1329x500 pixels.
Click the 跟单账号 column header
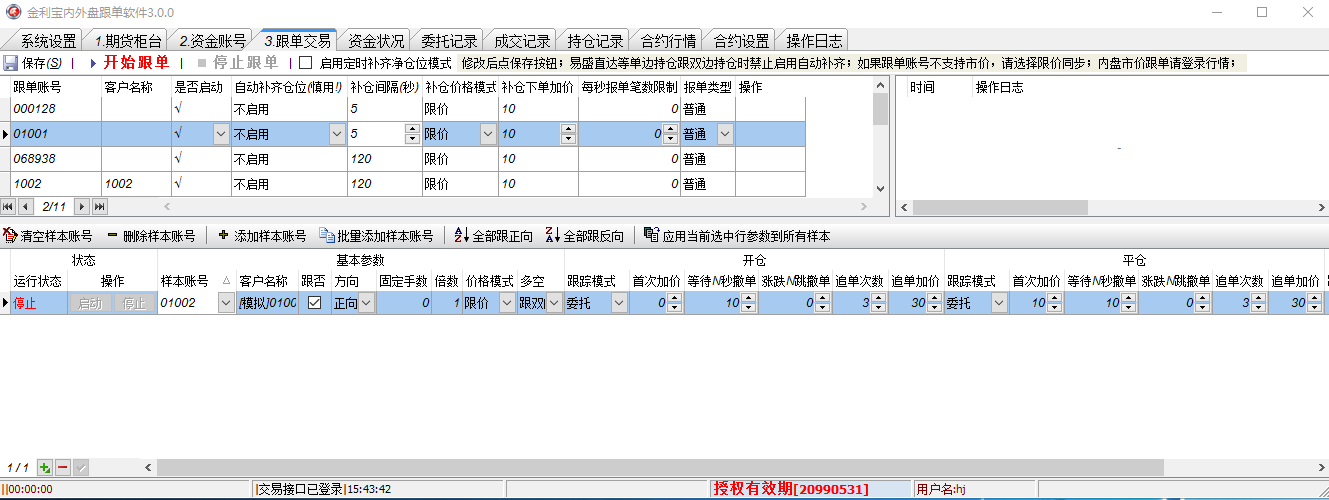(x=38, y=87)
